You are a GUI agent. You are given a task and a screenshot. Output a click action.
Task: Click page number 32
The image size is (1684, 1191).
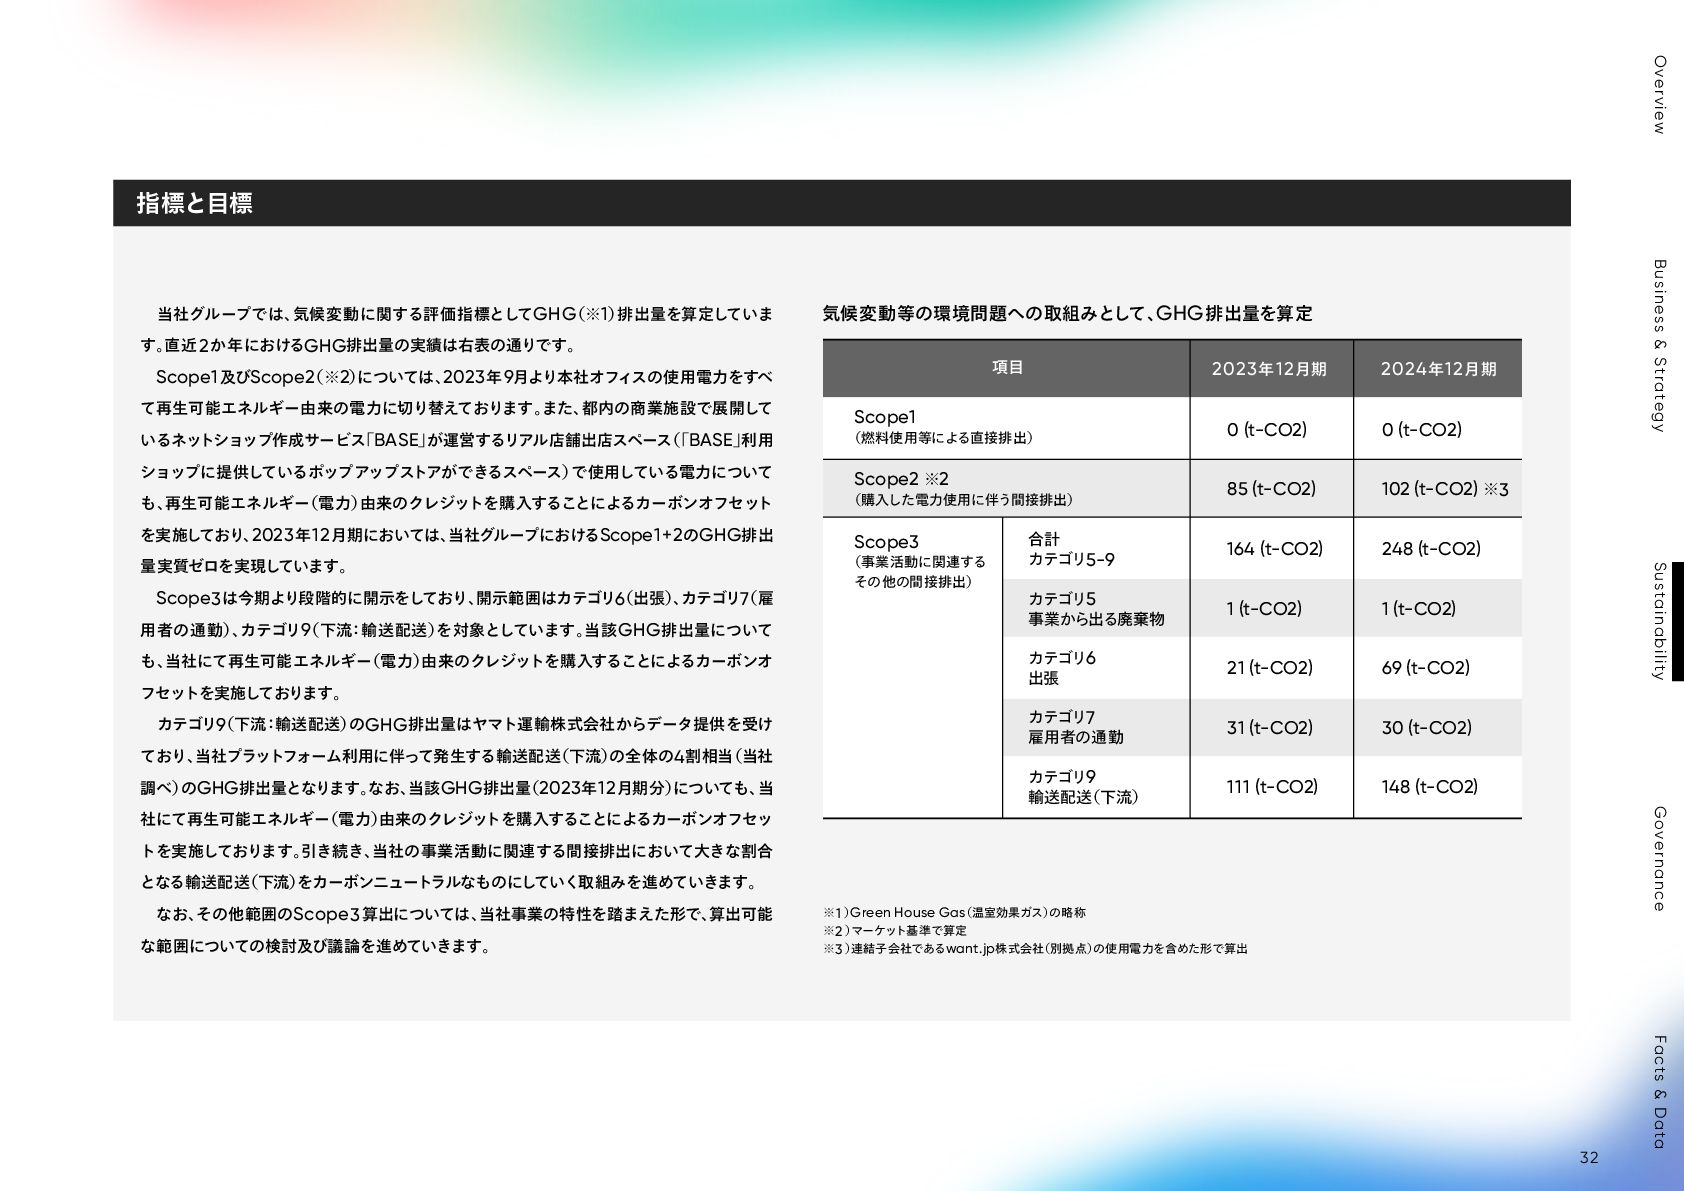pos(1589,1157)
